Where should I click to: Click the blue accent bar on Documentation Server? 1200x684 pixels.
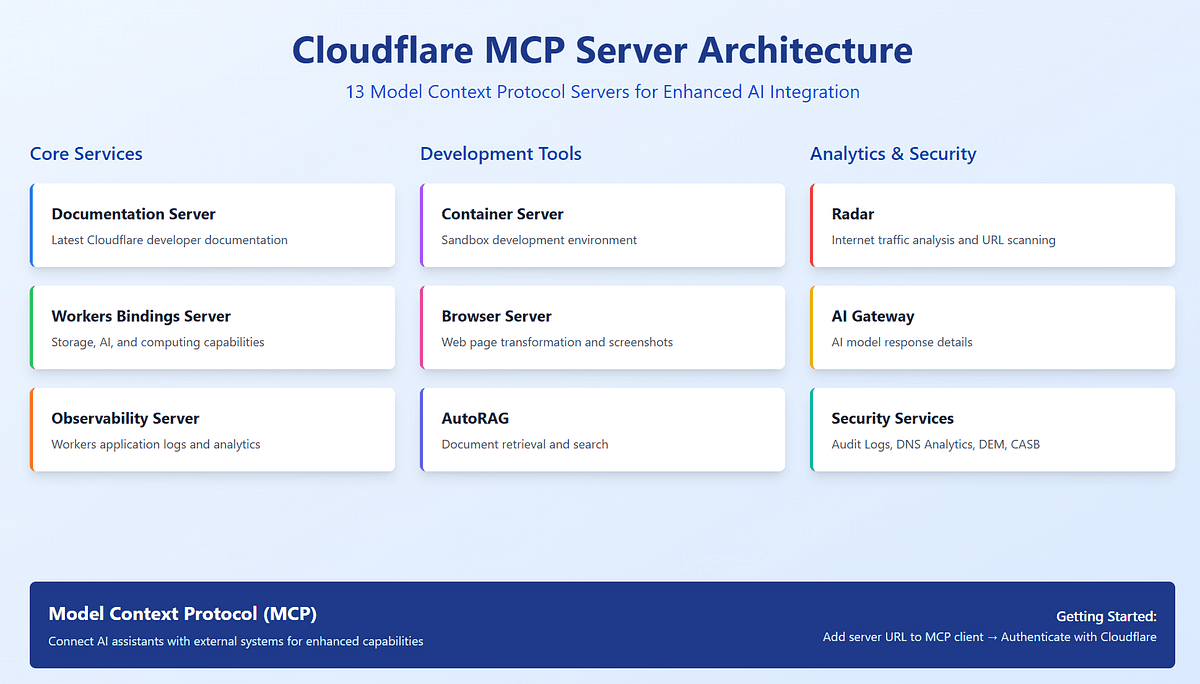(33, 225)
